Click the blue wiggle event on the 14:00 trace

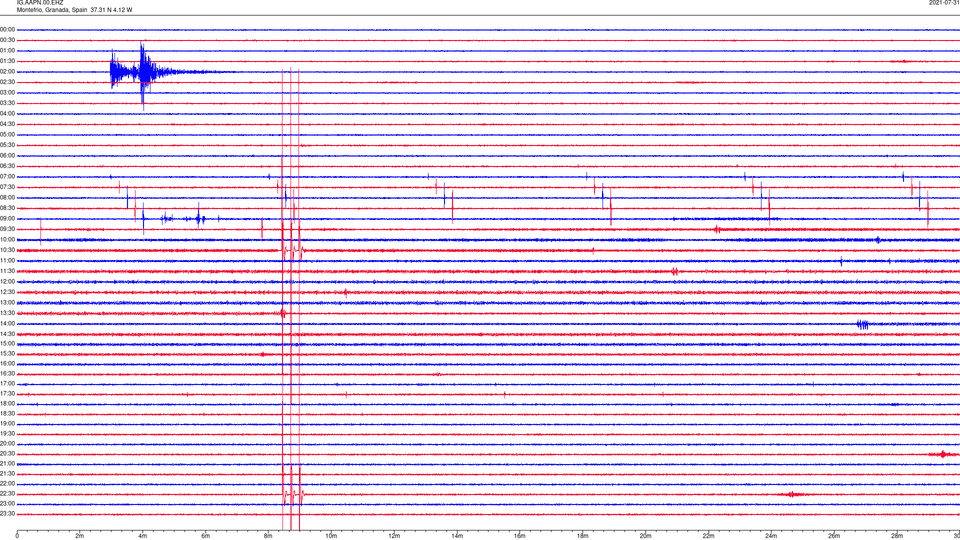tap(863, 324)
